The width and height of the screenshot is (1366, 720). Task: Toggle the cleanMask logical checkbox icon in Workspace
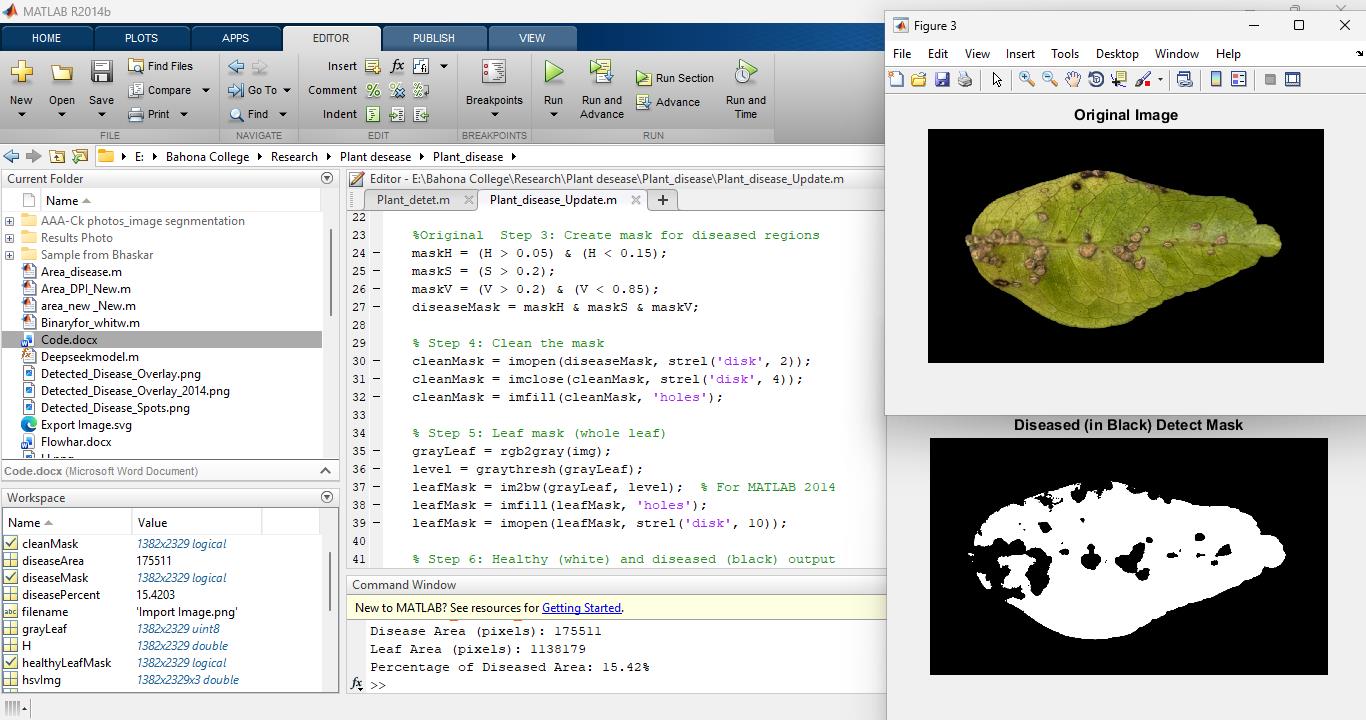(x=11, y=544)
